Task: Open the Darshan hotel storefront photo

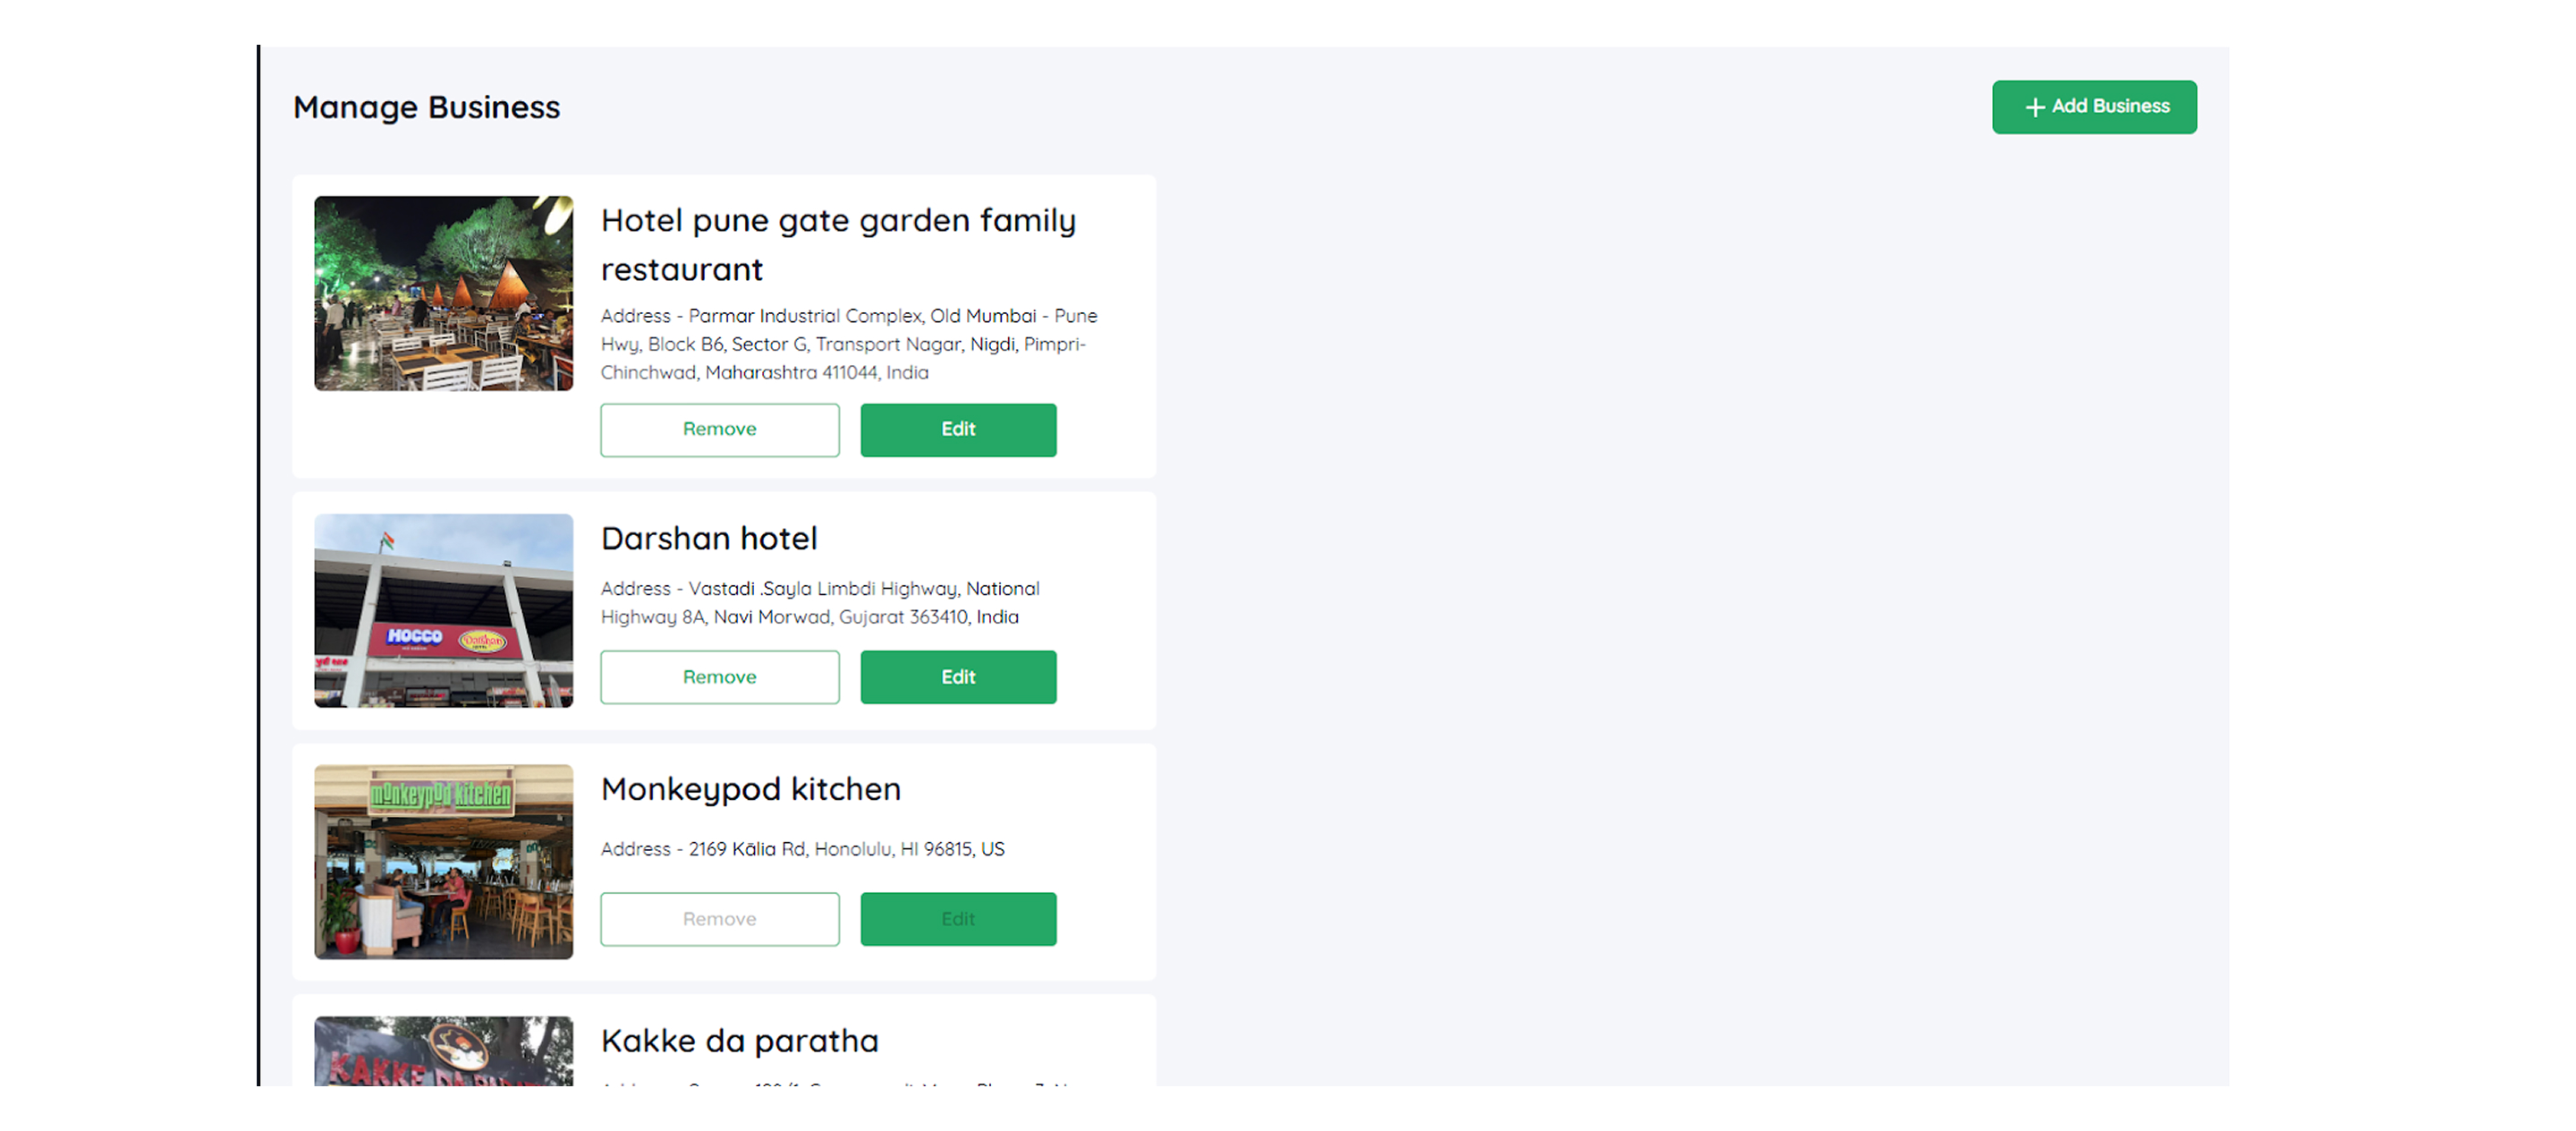Action: [443, 611]
